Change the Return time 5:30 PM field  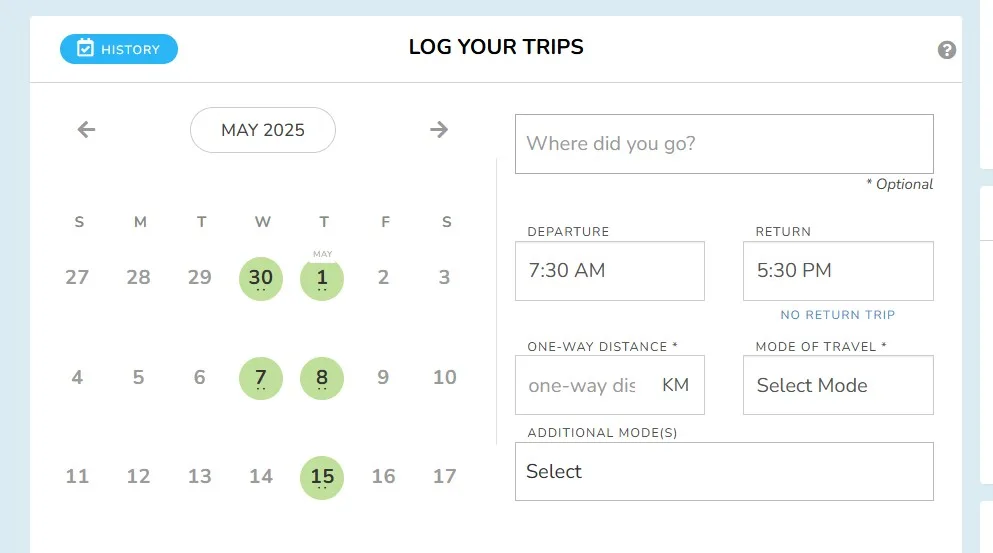(838, 270)
